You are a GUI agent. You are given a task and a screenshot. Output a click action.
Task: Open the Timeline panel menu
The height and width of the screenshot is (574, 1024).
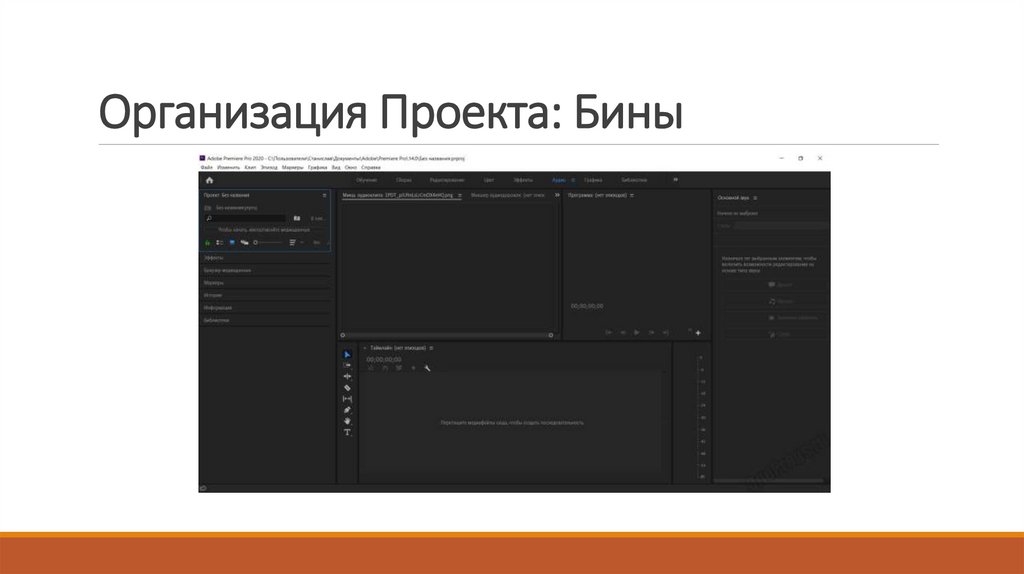431,348
